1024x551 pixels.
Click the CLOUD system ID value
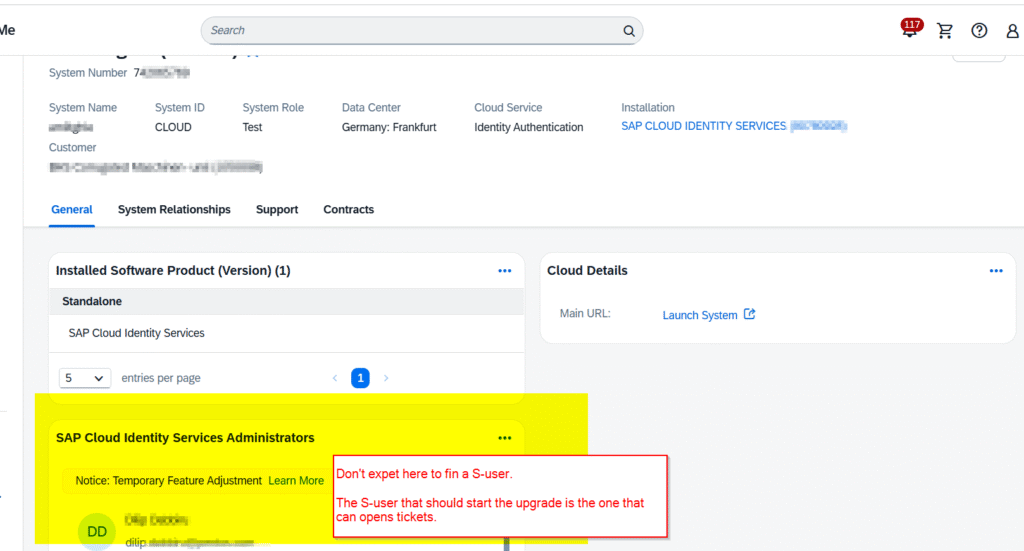click(x=173, y=127)
